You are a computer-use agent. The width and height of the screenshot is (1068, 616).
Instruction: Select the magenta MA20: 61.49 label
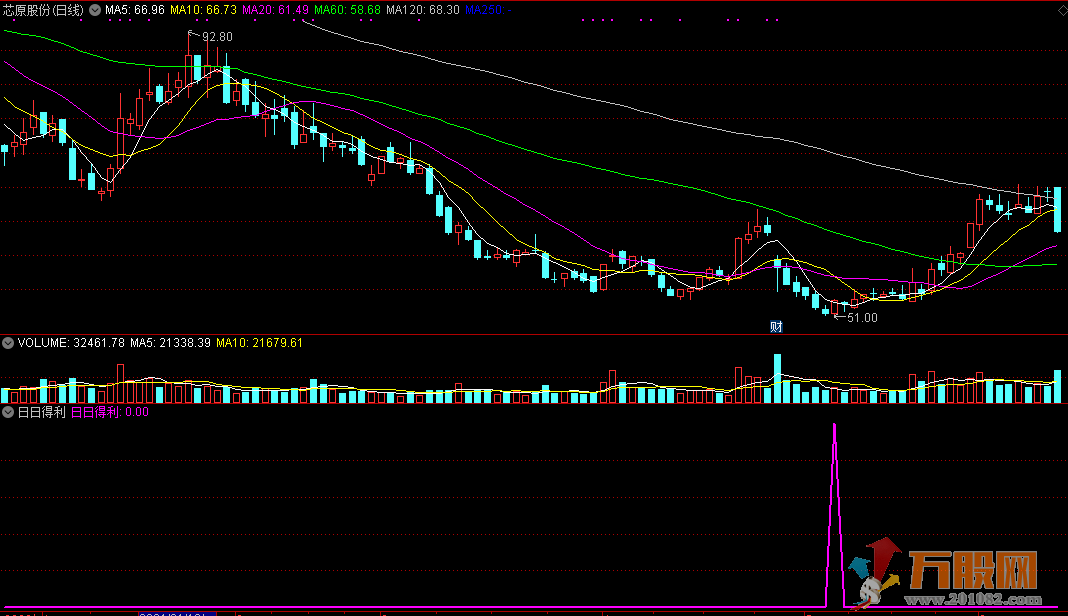click(x=276, y=10)
